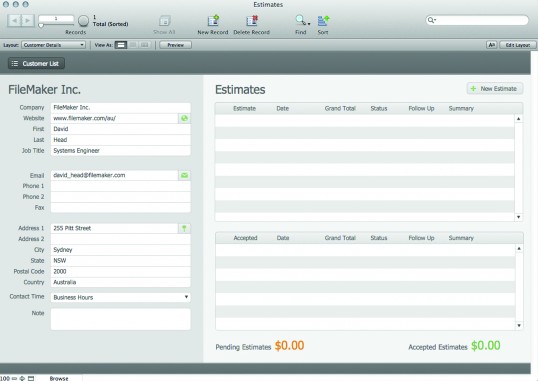Open the Customer List
Screen dimensions: 538x381
coord(36,64)
